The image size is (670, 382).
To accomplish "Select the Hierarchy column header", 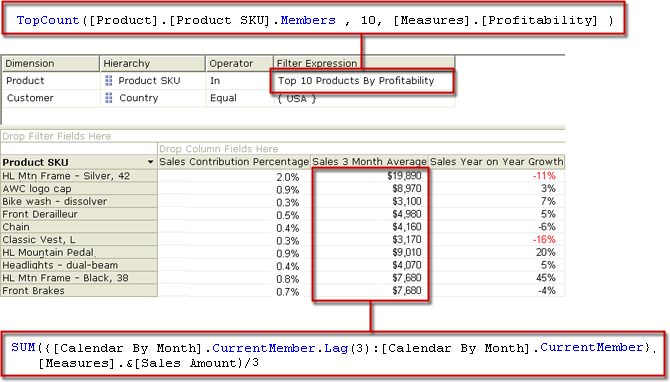I will tap(152, 63).
